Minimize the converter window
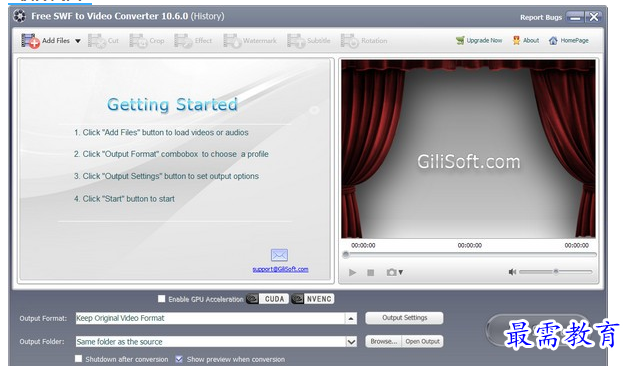 point(575,17)
